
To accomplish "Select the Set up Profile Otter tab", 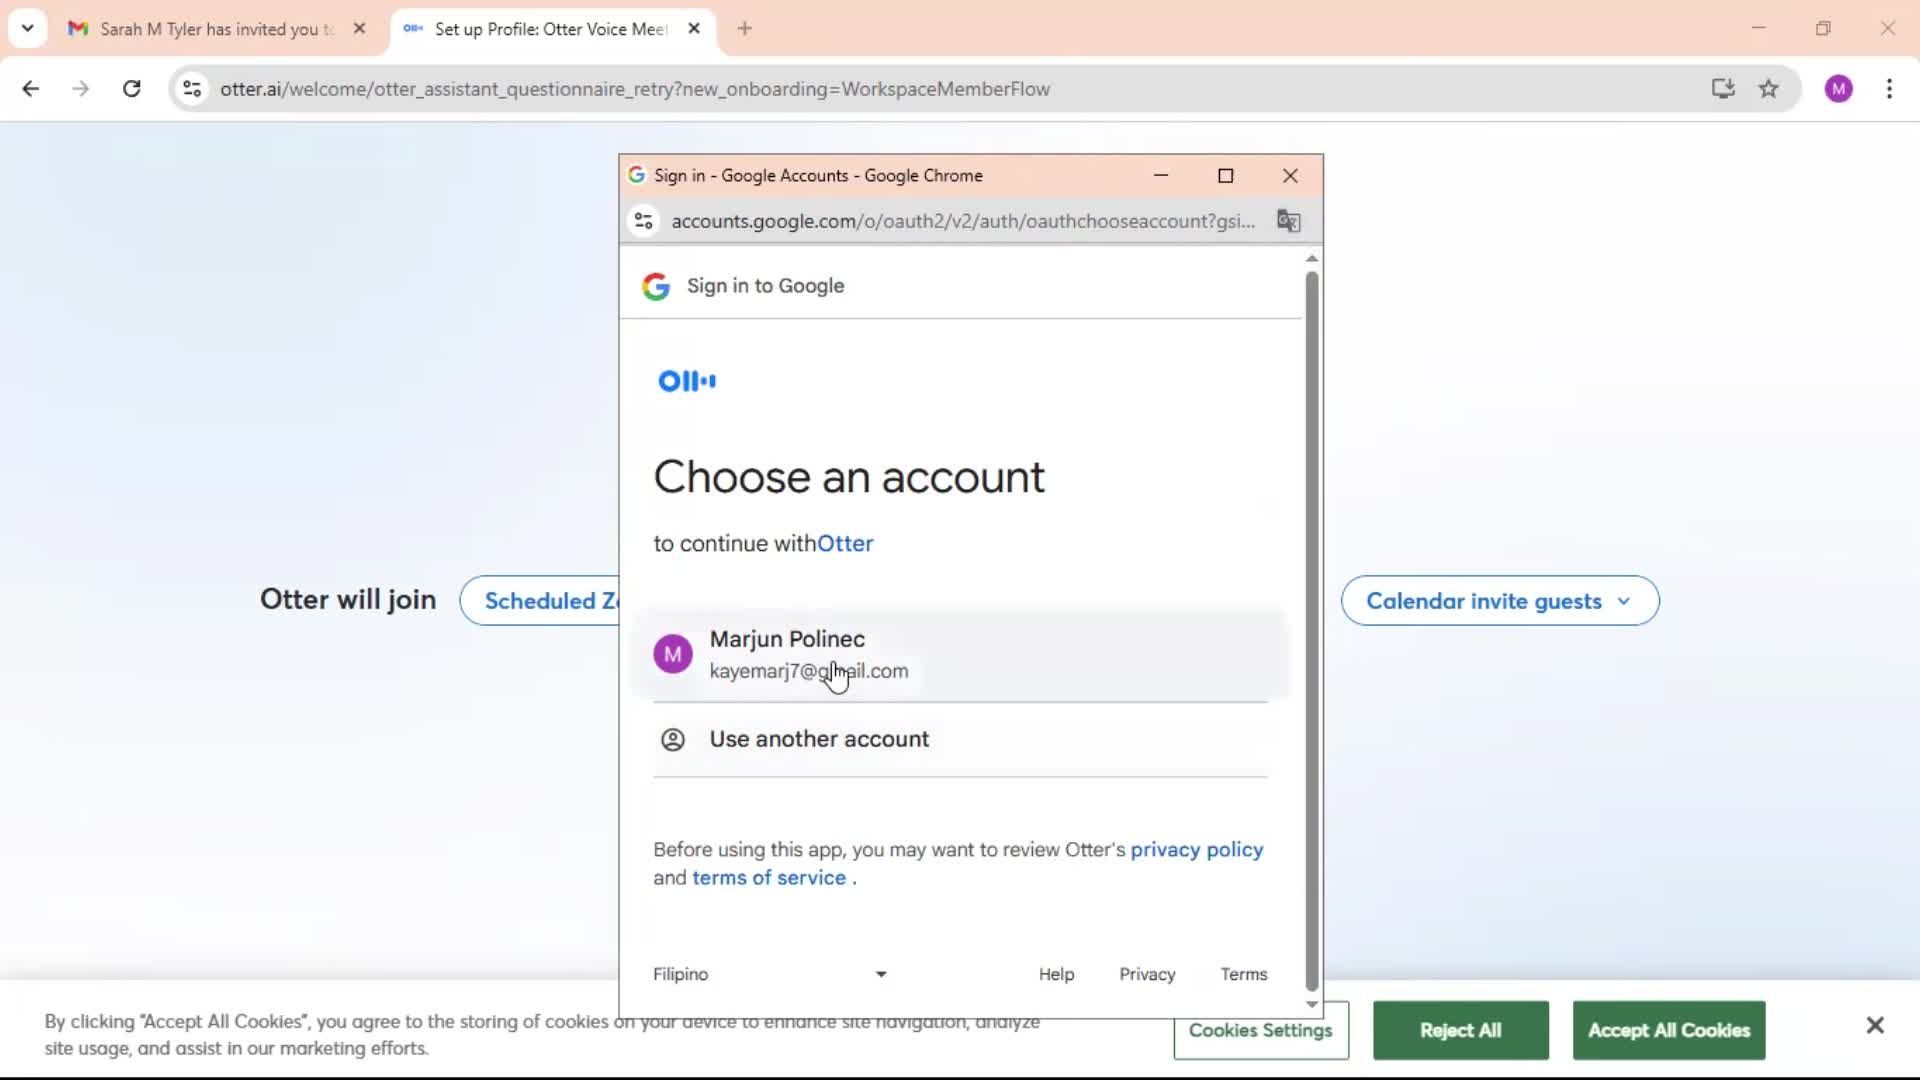I will [x=552, y=29].
